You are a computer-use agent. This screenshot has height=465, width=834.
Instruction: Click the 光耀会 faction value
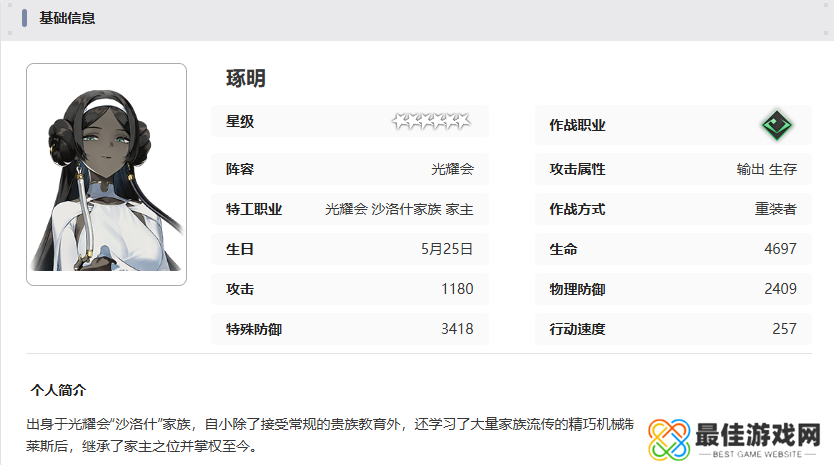452,169
